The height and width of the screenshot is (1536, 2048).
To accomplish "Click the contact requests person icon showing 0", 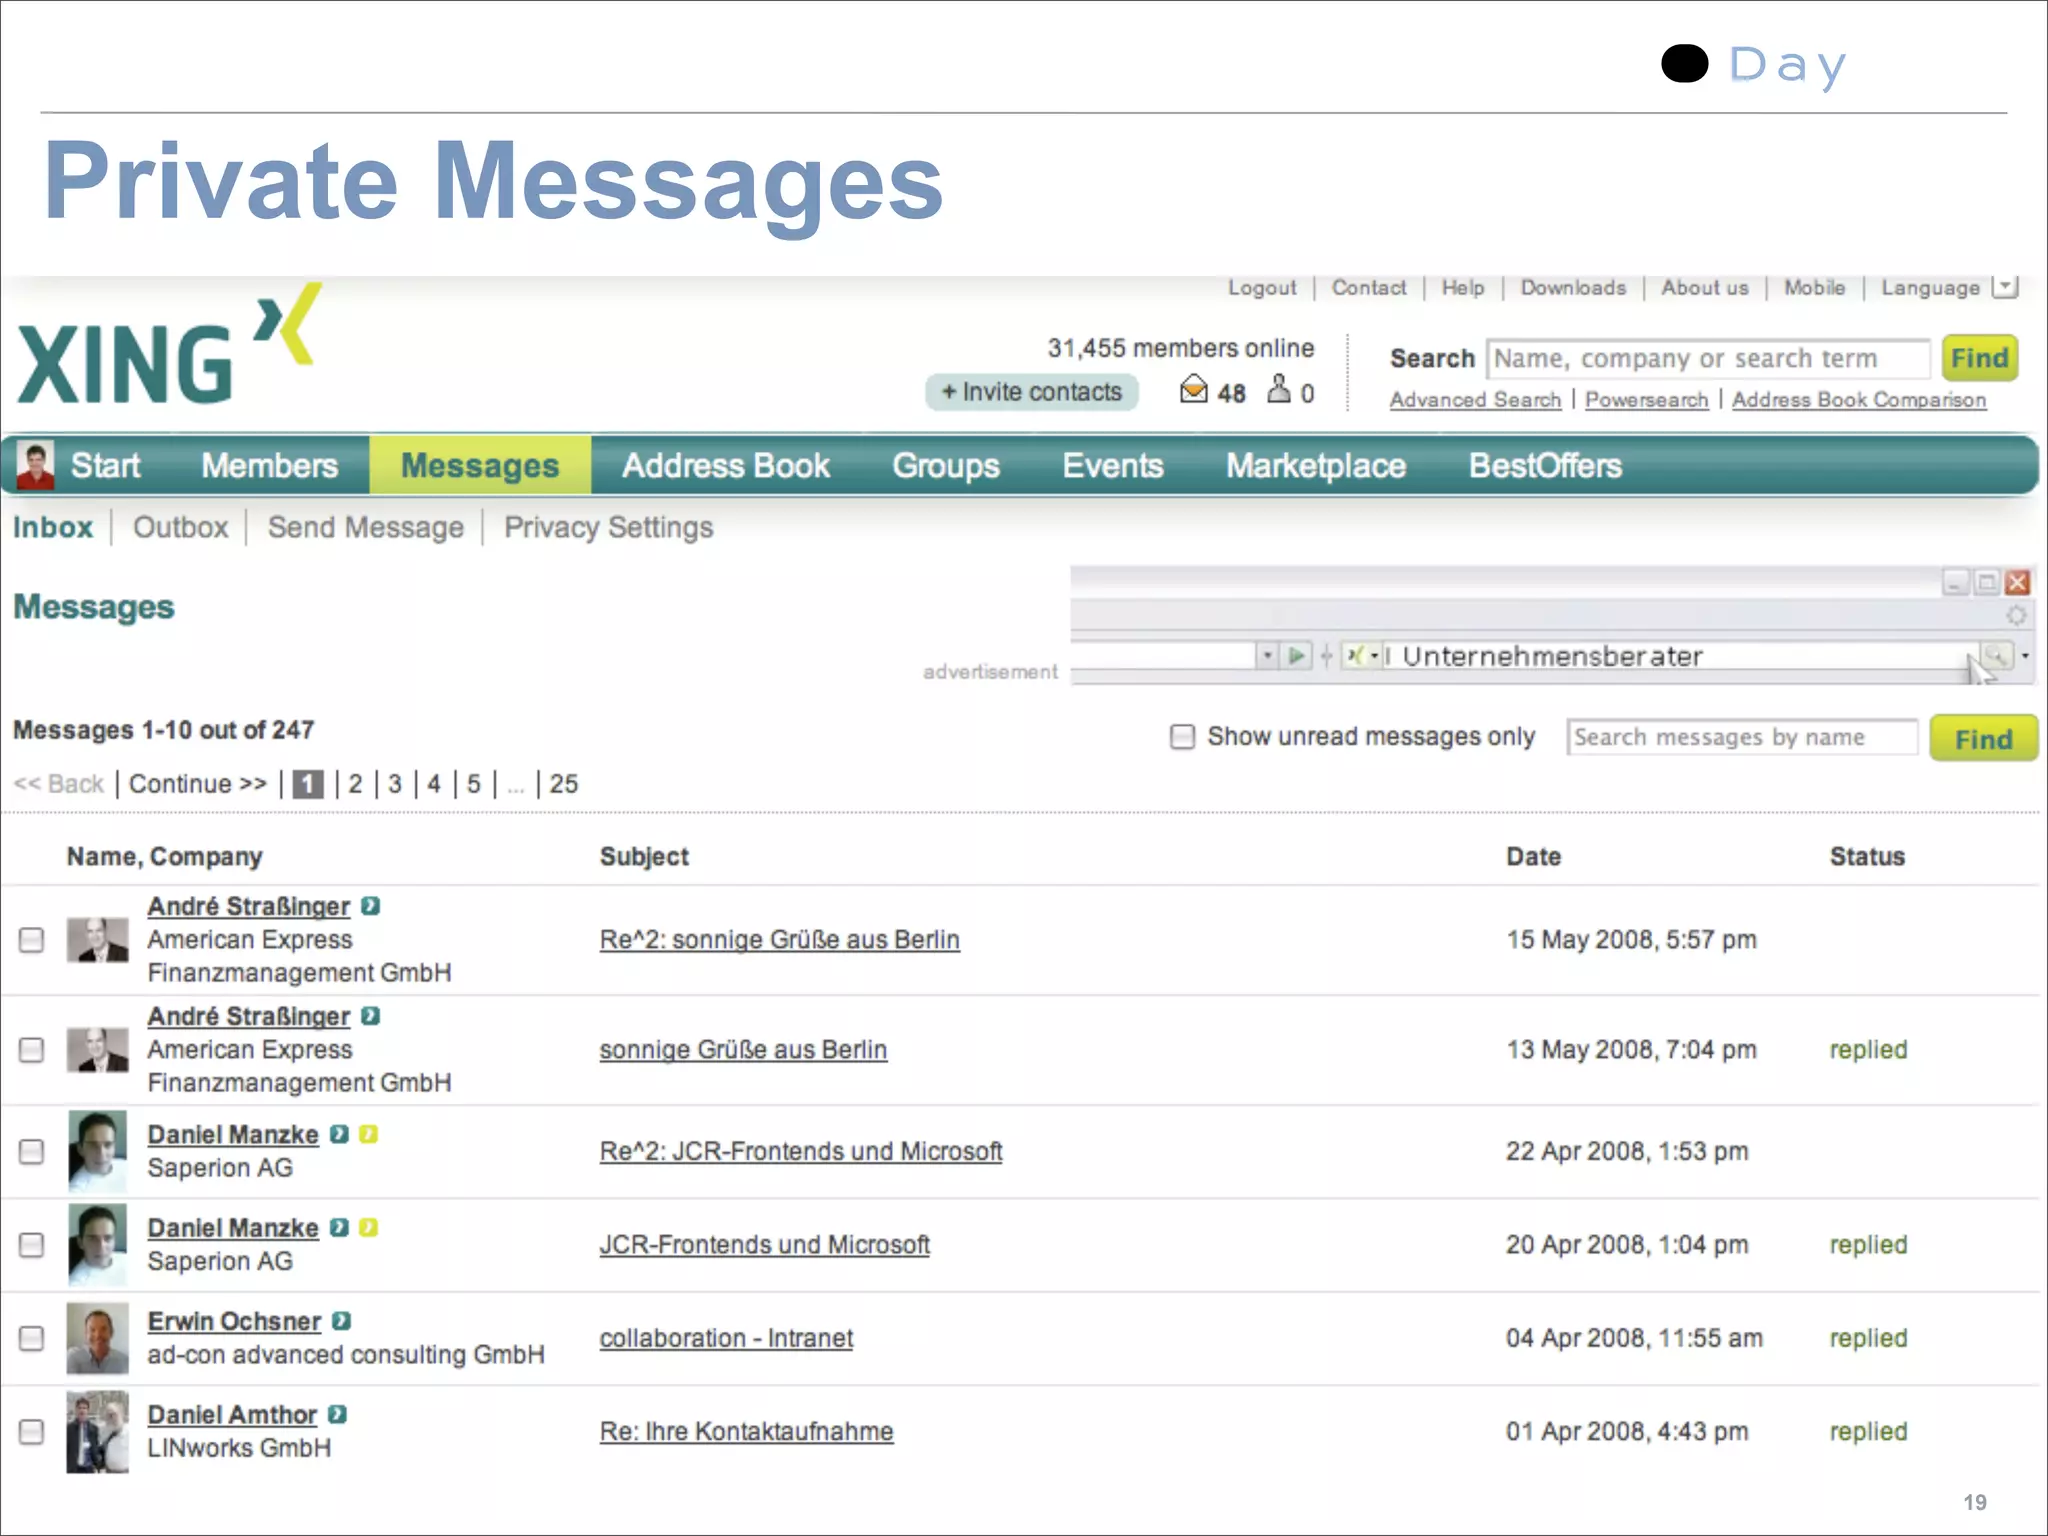I will tap(1278, 389).
